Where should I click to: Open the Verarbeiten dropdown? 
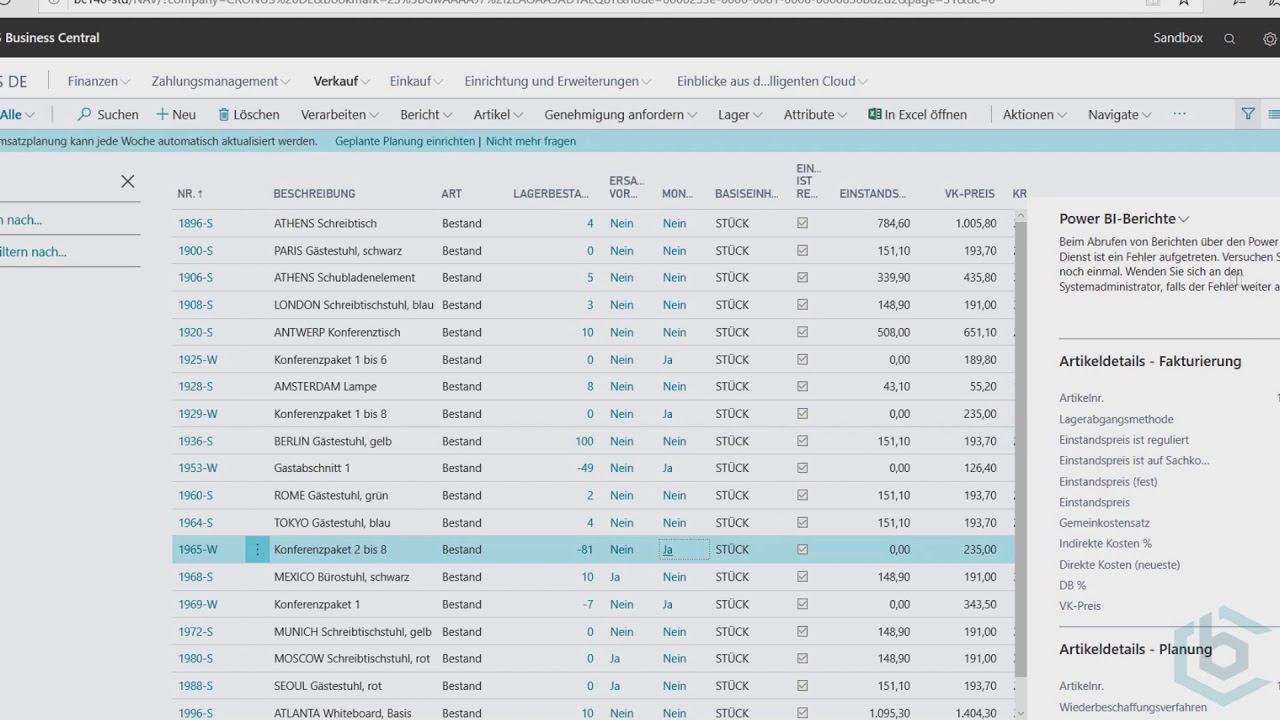340,114
